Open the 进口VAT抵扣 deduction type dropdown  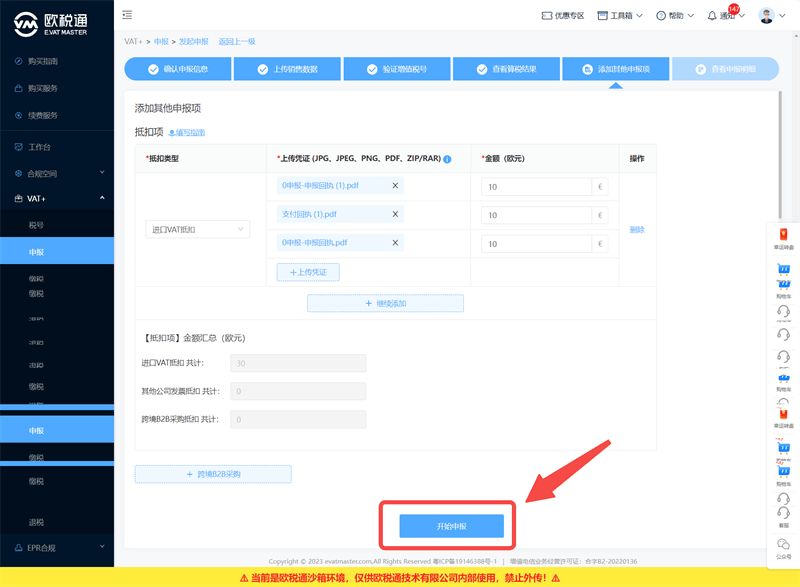pyautogui.click(x=197, y=229)
